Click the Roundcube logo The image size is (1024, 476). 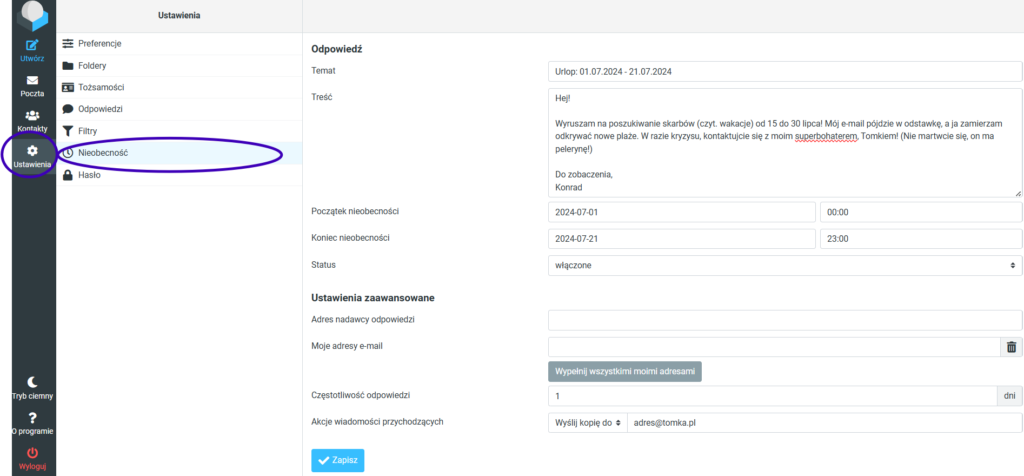point(32,16)
